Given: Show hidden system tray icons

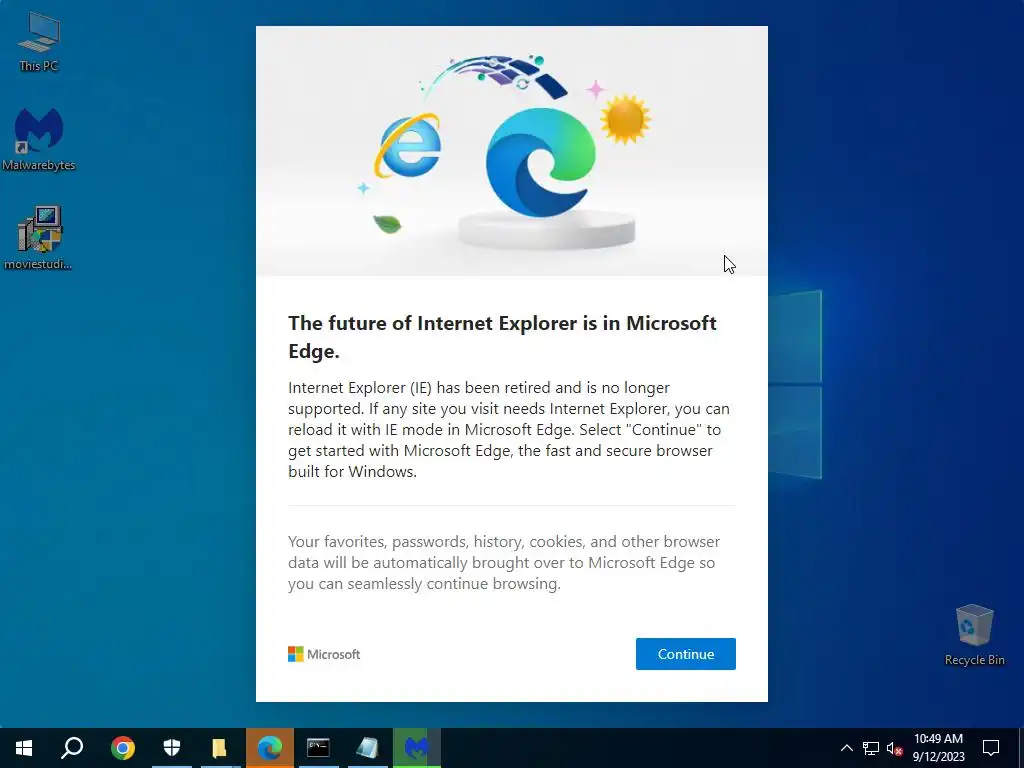Looking at the screenshot, I should tap(846, 748).
